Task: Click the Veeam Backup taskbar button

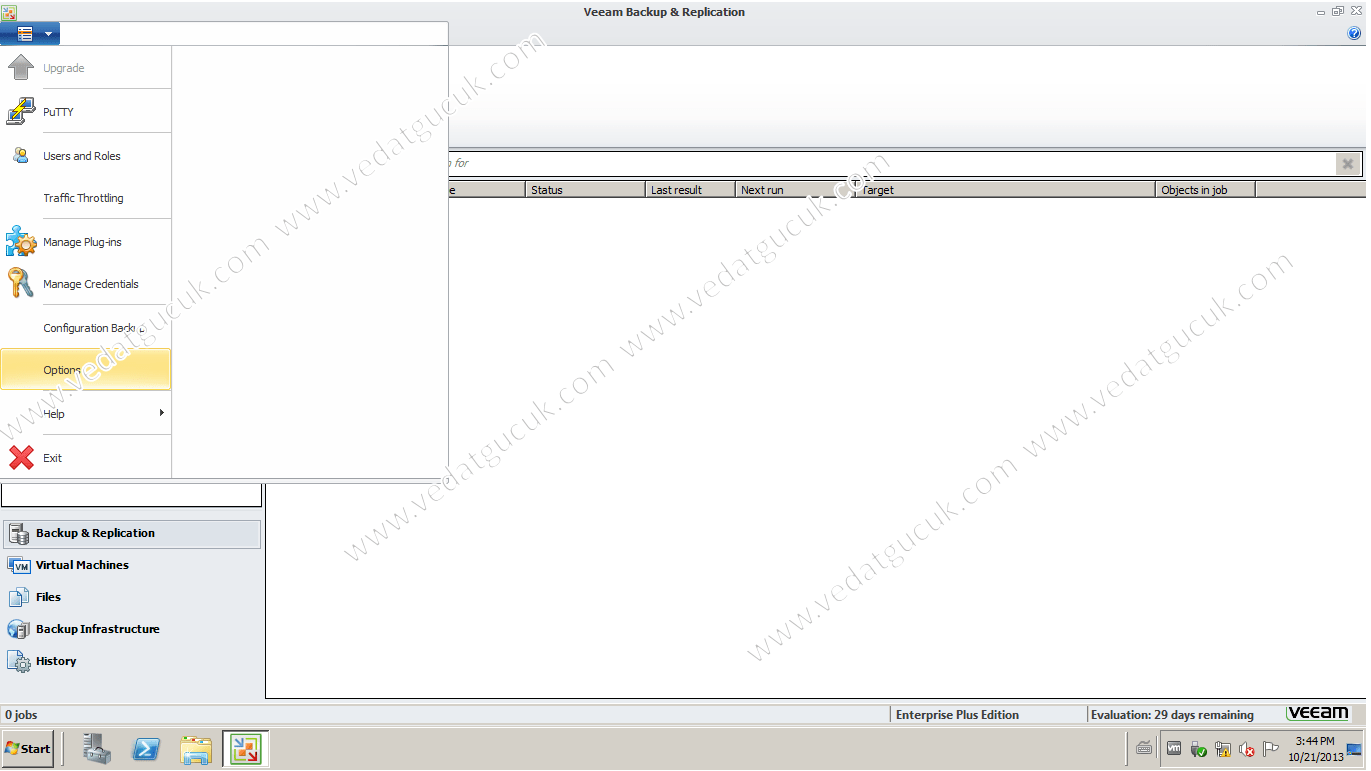Action: point(245,749)
